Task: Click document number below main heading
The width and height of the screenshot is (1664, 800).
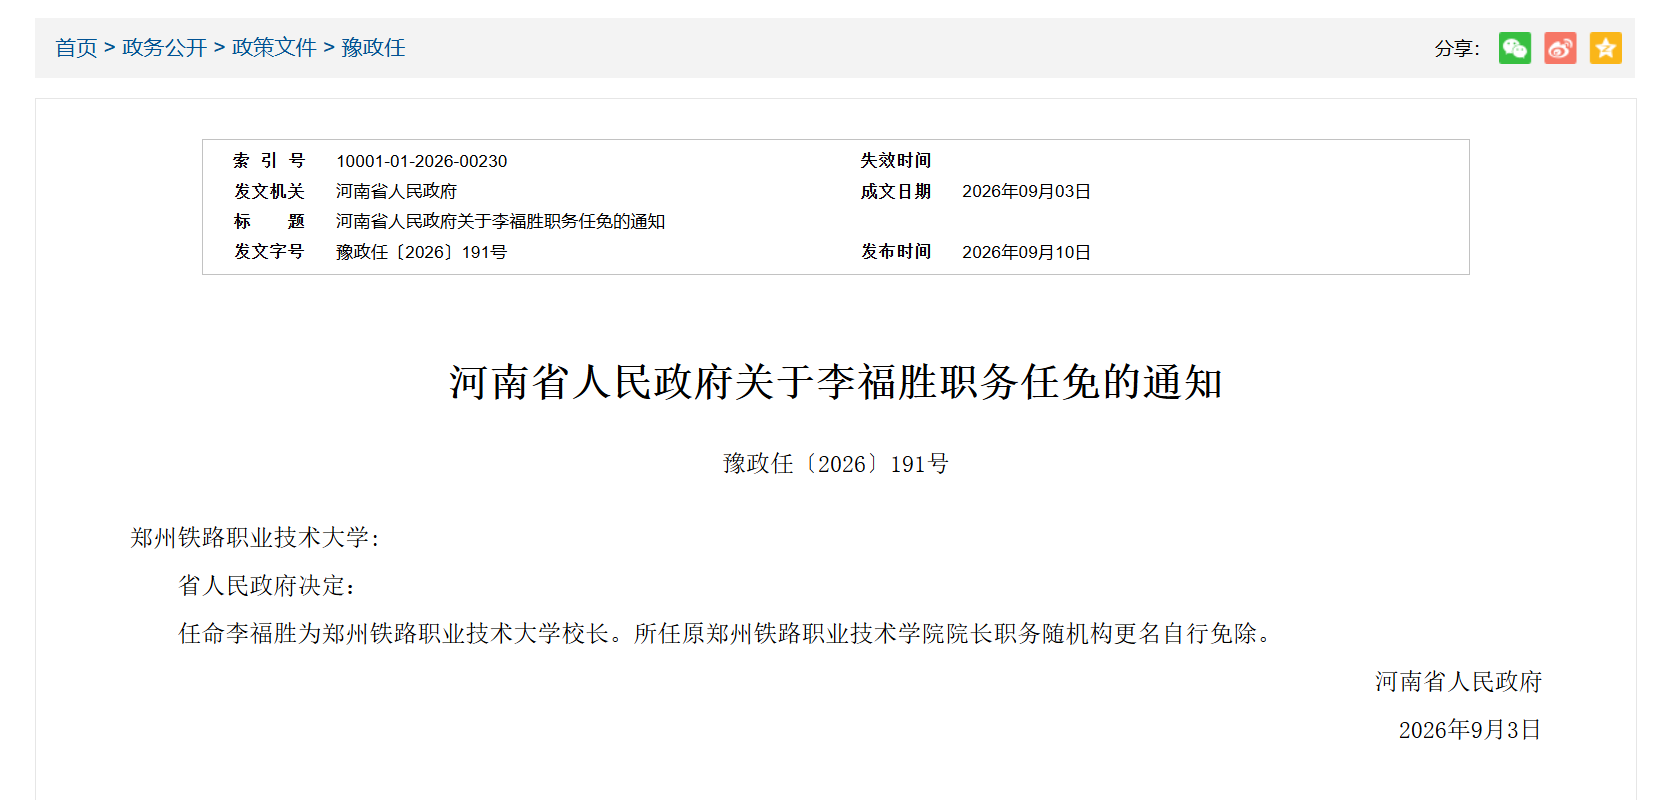Action: point(836,464)
